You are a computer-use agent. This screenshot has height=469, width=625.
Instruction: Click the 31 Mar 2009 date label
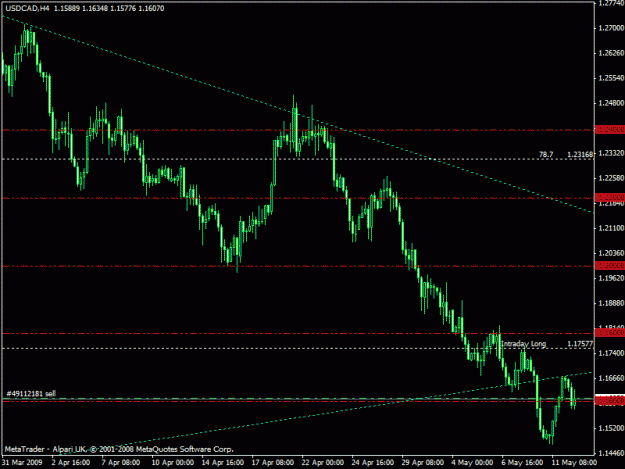(x=22, y=463)
